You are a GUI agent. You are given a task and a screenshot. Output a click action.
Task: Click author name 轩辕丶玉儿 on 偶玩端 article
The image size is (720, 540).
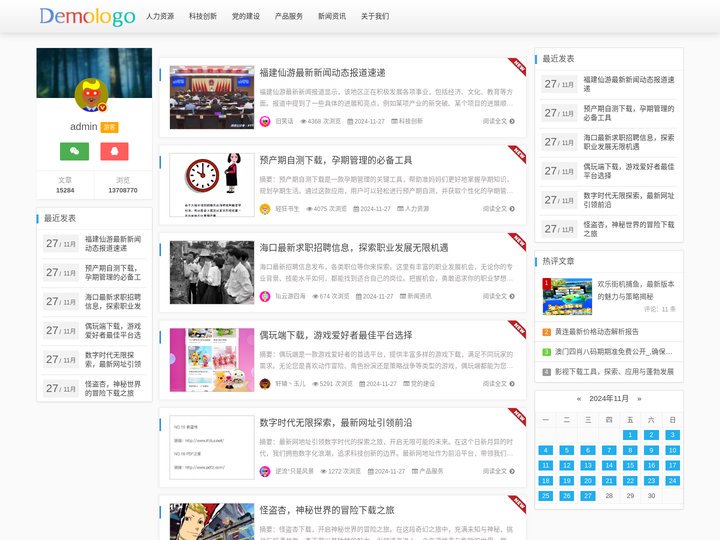pos(290,384)
